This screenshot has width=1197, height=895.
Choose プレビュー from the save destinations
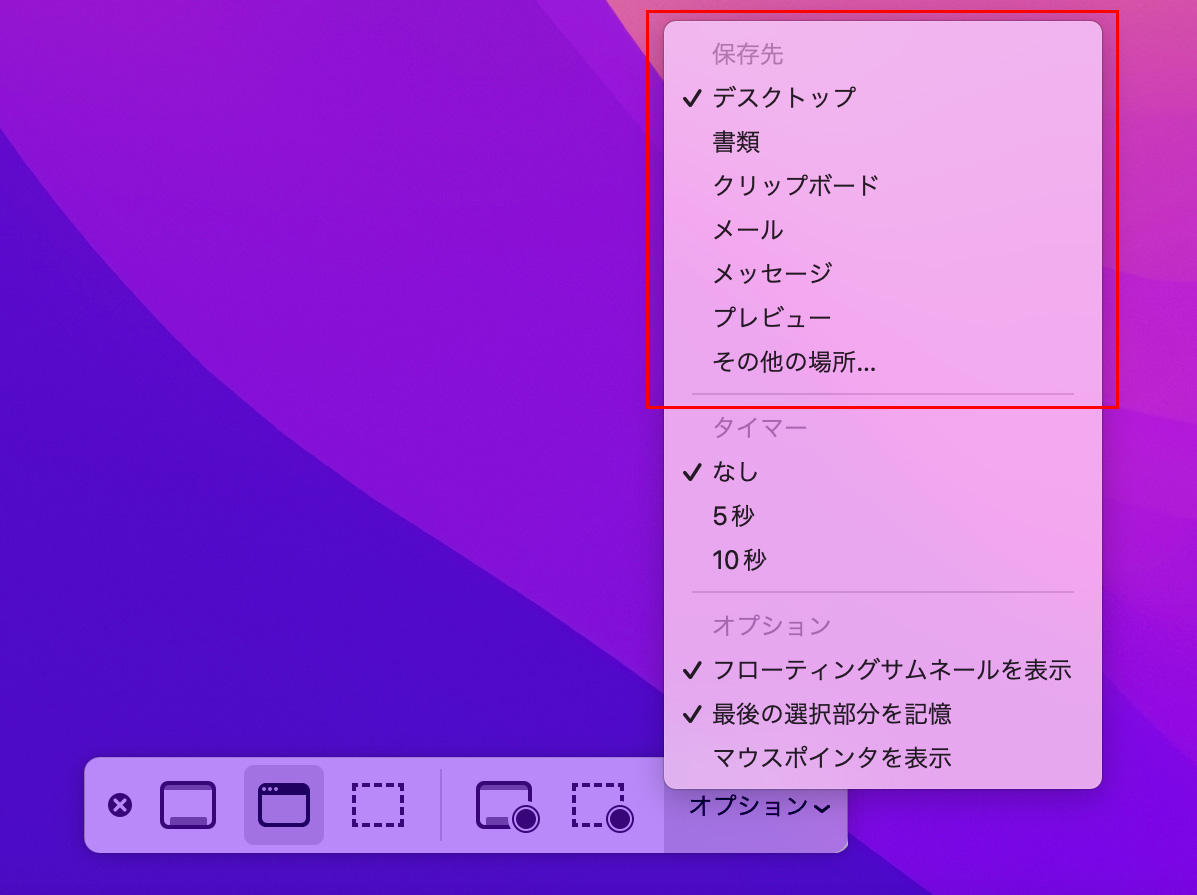pos(771,317)
